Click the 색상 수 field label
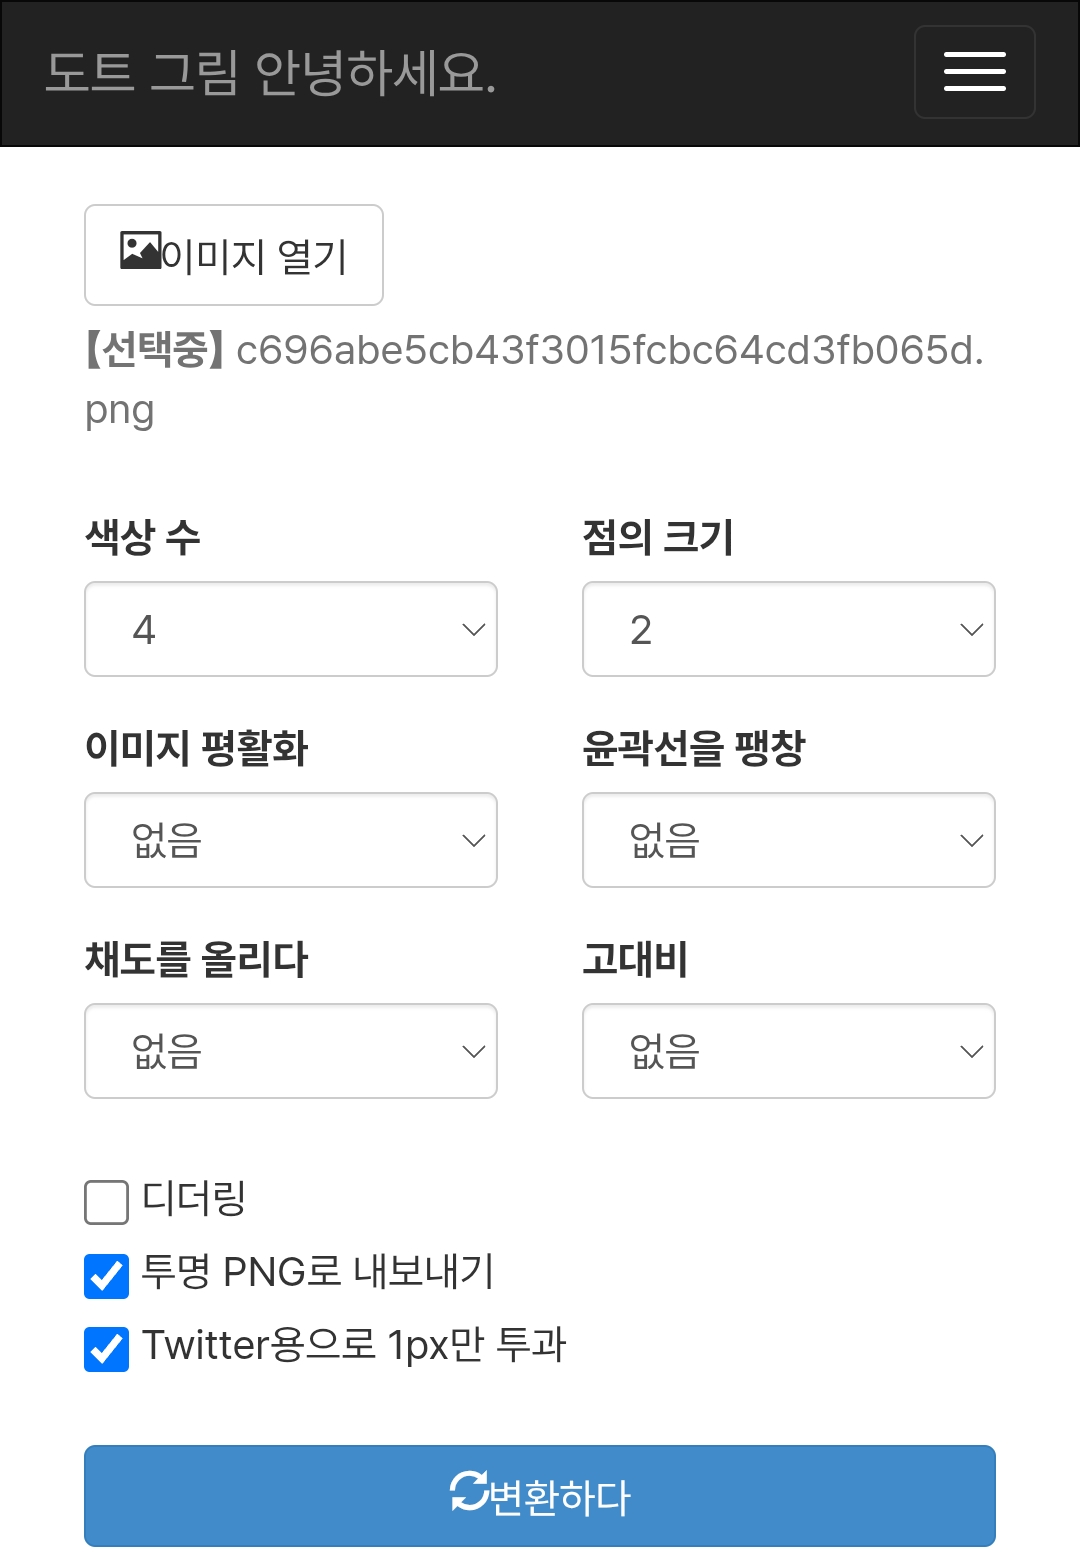 pyautogui.click(x=143, y=537)
